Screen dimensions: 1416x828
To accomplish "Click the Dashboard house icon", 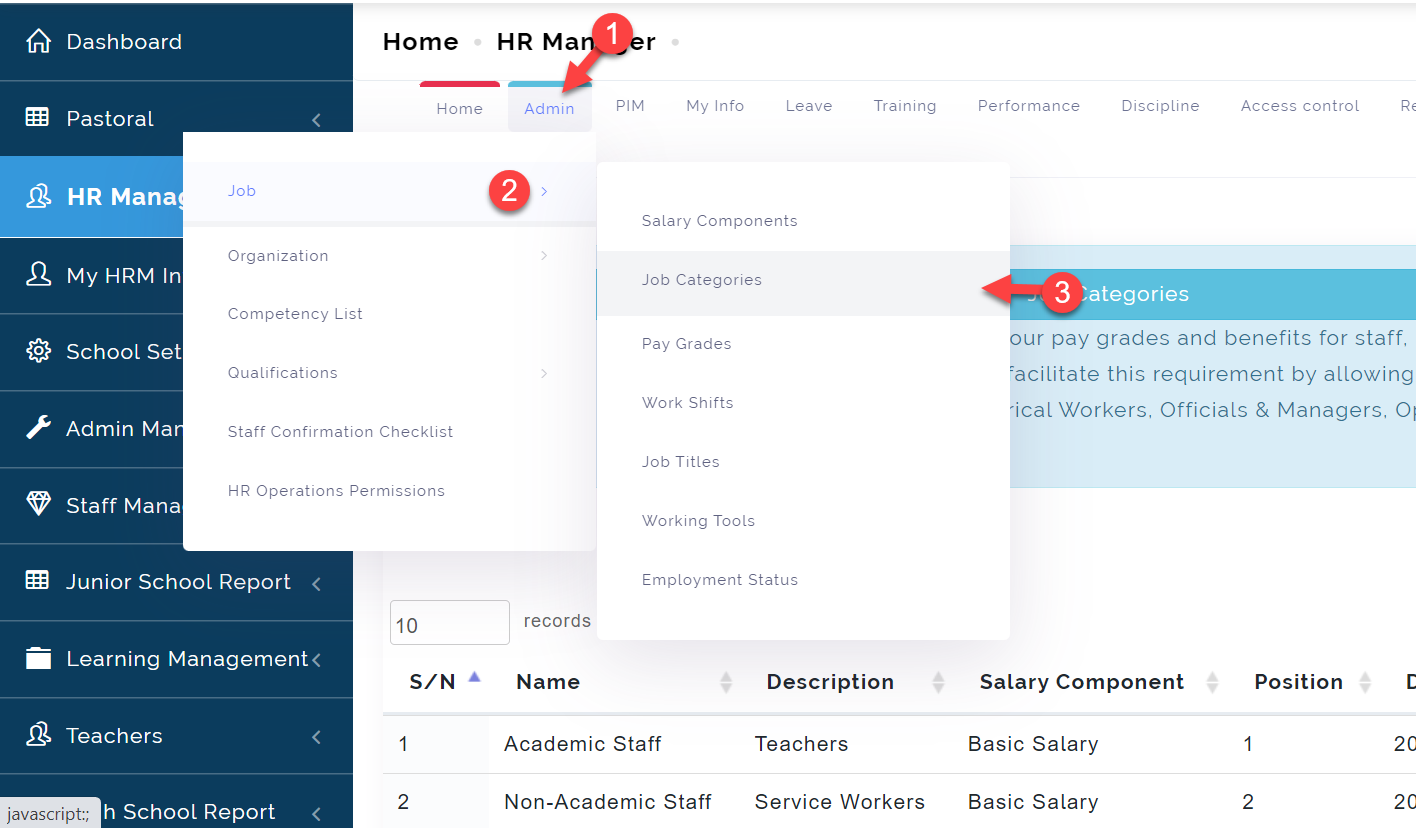I will 38,41.
